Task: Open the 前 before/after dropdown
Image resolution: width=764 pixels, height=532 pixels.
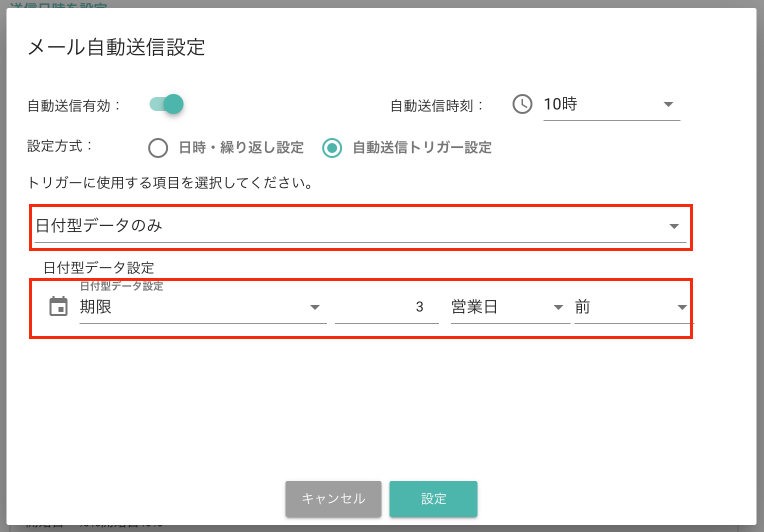Action: (x=632, y=307)
